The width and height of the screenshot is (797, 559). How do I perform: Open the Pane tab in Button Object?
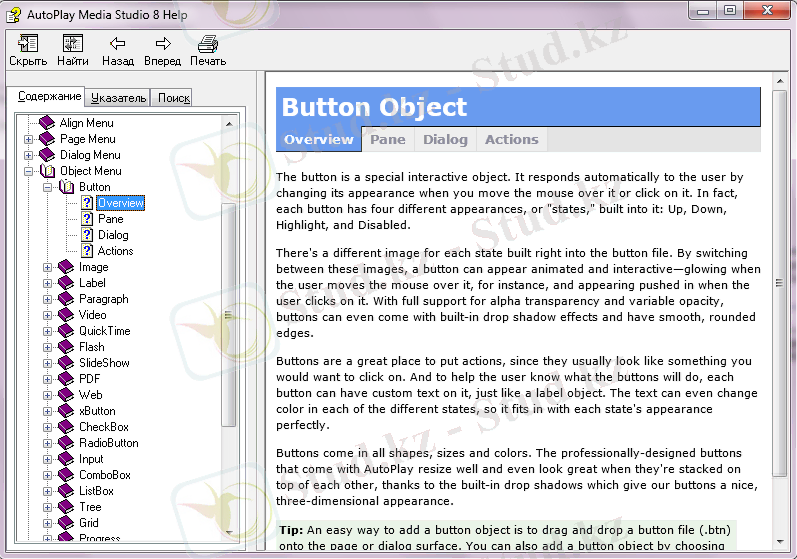pyautogui.click(x=387, y=140)
